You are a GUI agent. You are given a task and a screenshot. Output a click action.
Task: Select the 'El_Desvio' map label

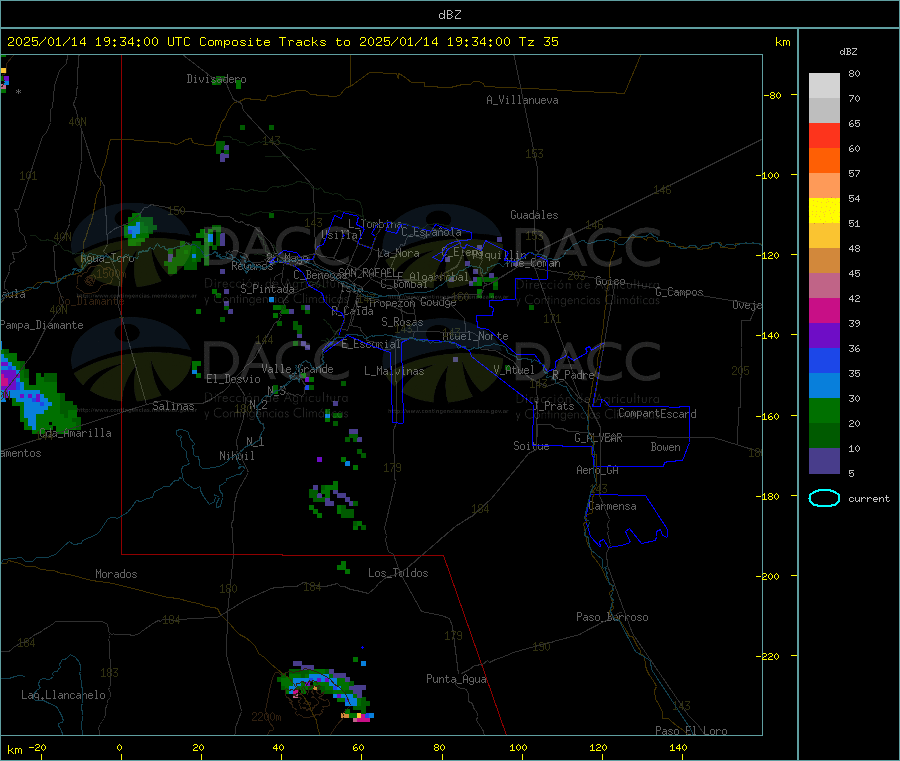tap(234, 379)
